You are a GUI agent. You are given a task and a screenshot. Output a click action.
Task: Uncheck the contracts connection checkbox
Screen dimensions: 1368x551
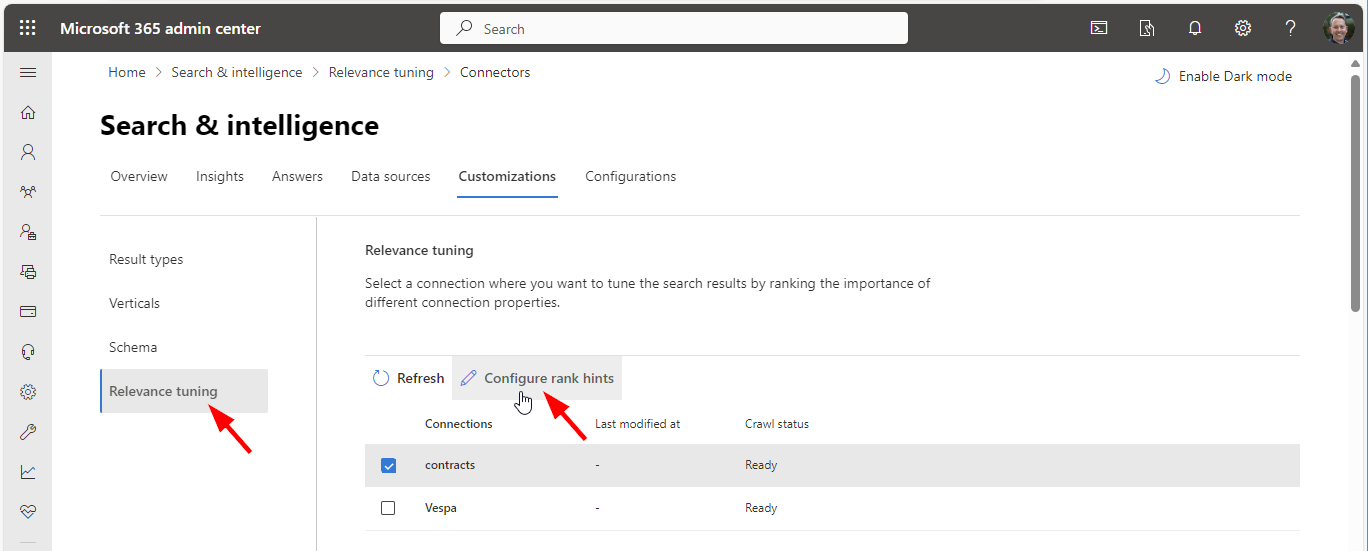coord(389,465)
